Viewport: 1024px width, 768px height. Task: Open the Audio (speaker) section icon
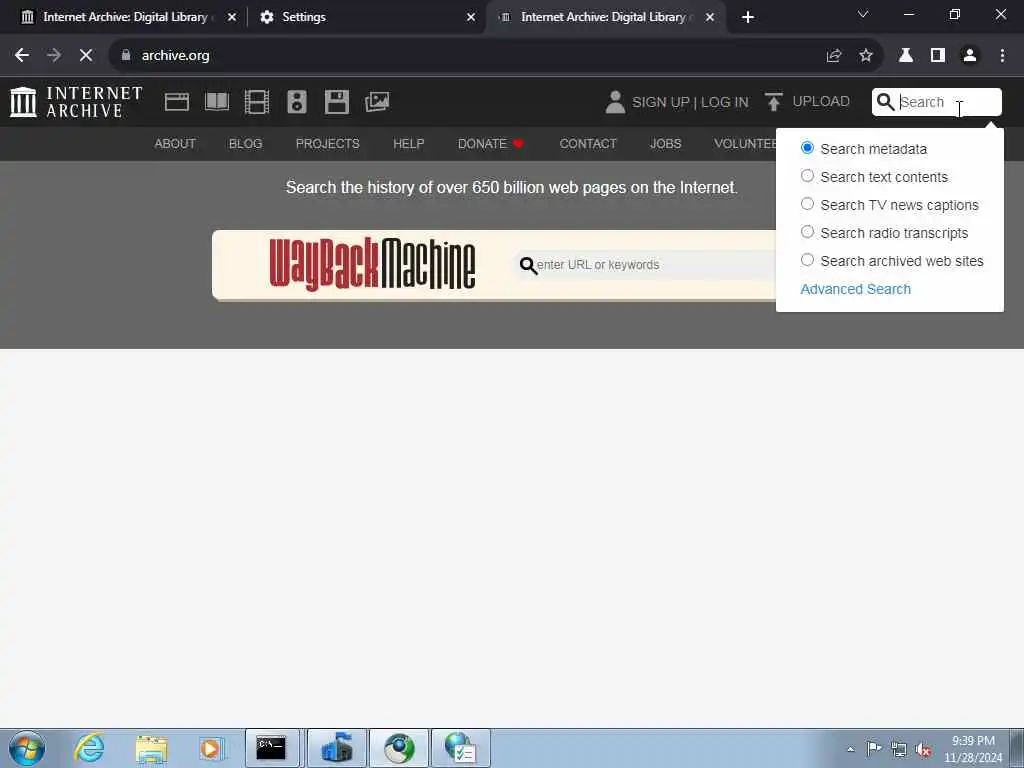(x=296, y=102)
